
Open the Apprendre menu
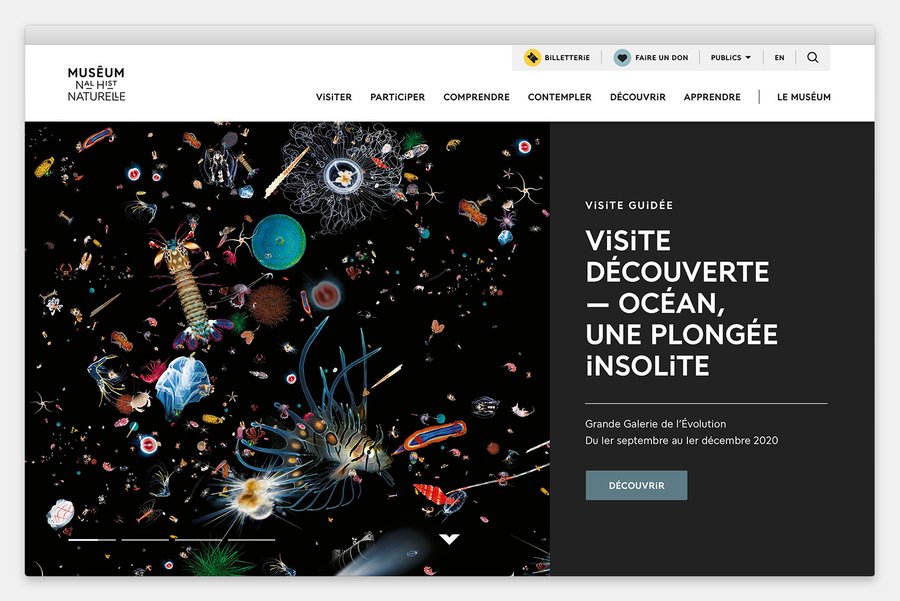click(x=712, y=97)
